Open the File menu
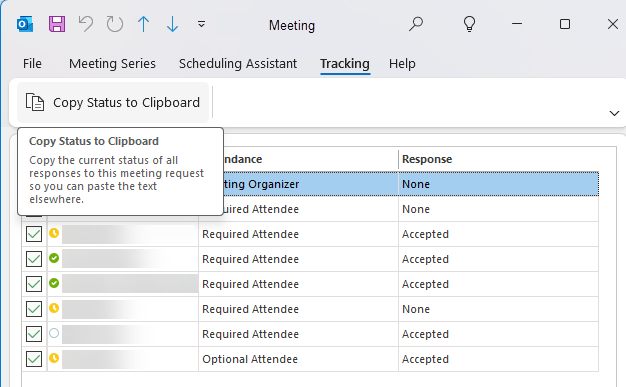The height and width of the screenshot is (387, 626). [x=32, y=64]
